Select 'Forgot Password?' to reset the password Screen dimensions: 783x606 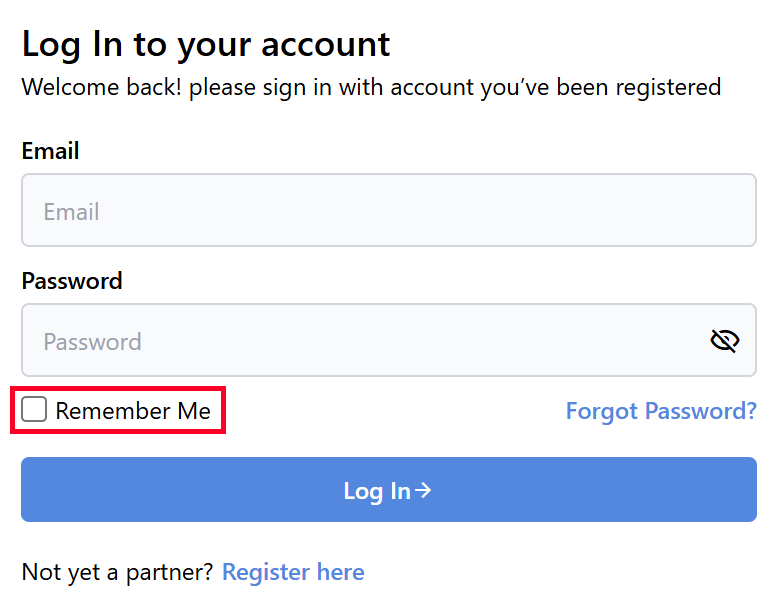tap(661, 411)
